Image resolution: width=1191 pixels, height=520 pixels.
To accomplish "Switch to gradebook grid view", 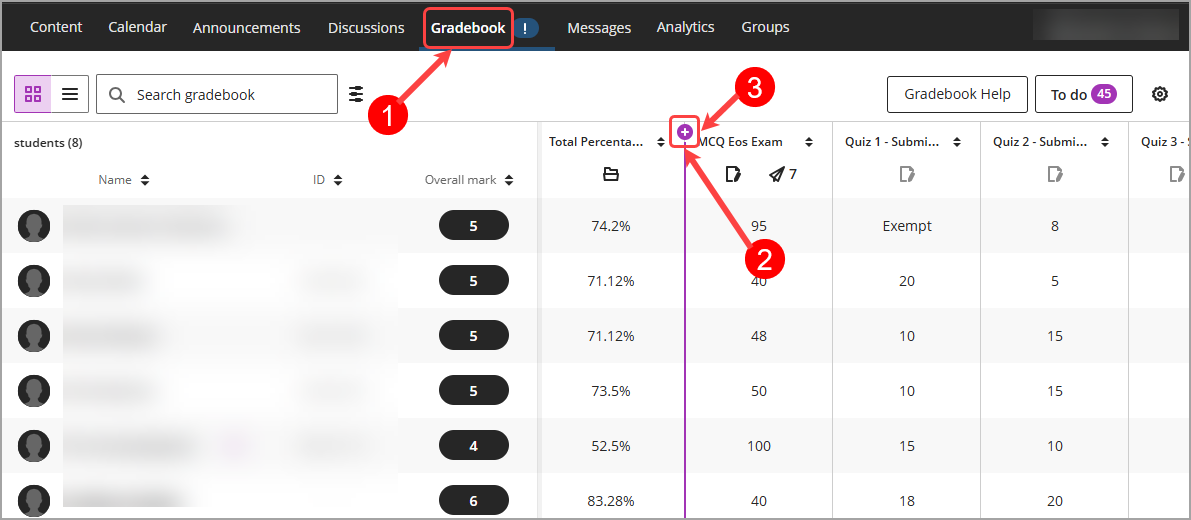I will [x=33, y=94].
